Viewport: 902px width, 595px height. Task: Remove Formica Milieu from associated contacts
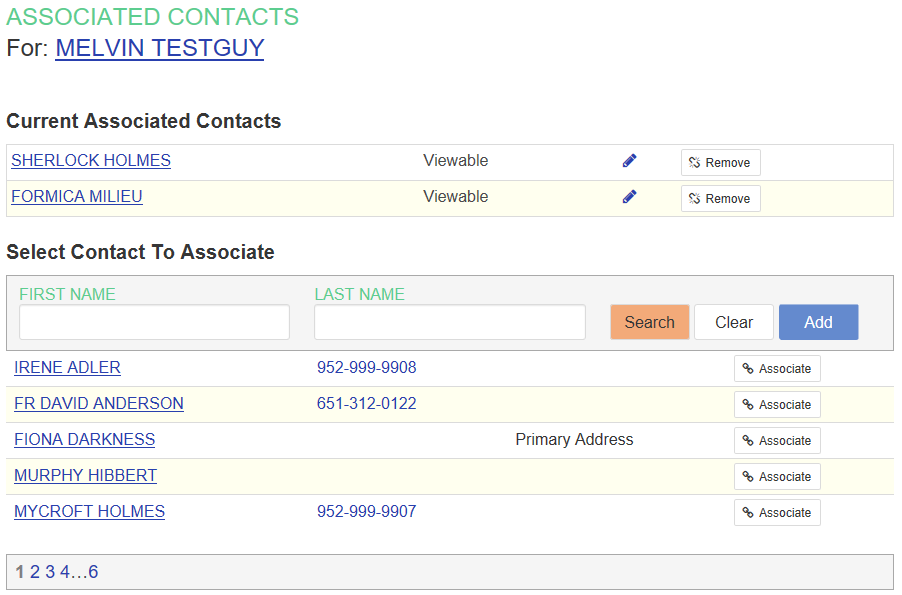pos(720,199)
